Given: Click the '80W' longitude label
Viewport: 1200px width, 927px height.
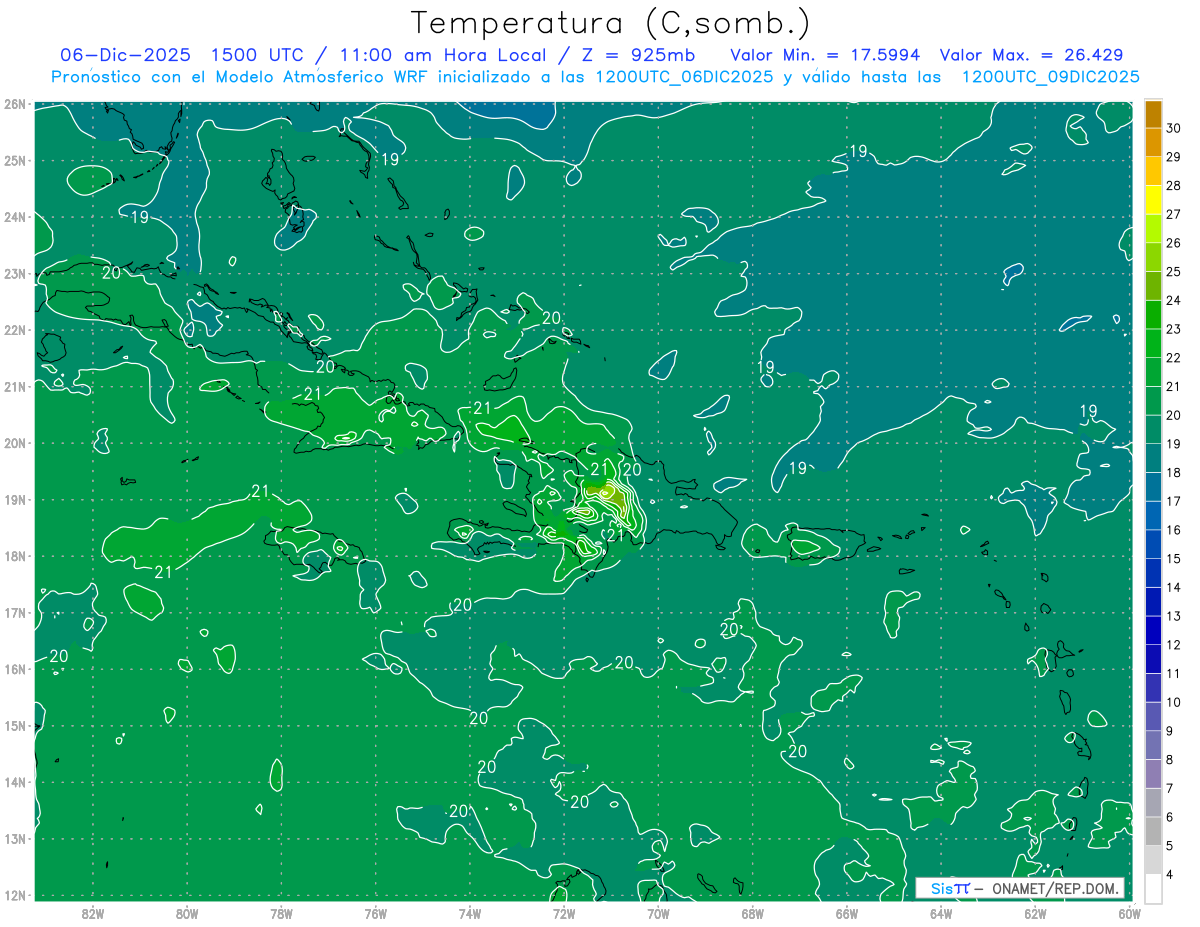Looking at the screenshot, I should [186, 913].
